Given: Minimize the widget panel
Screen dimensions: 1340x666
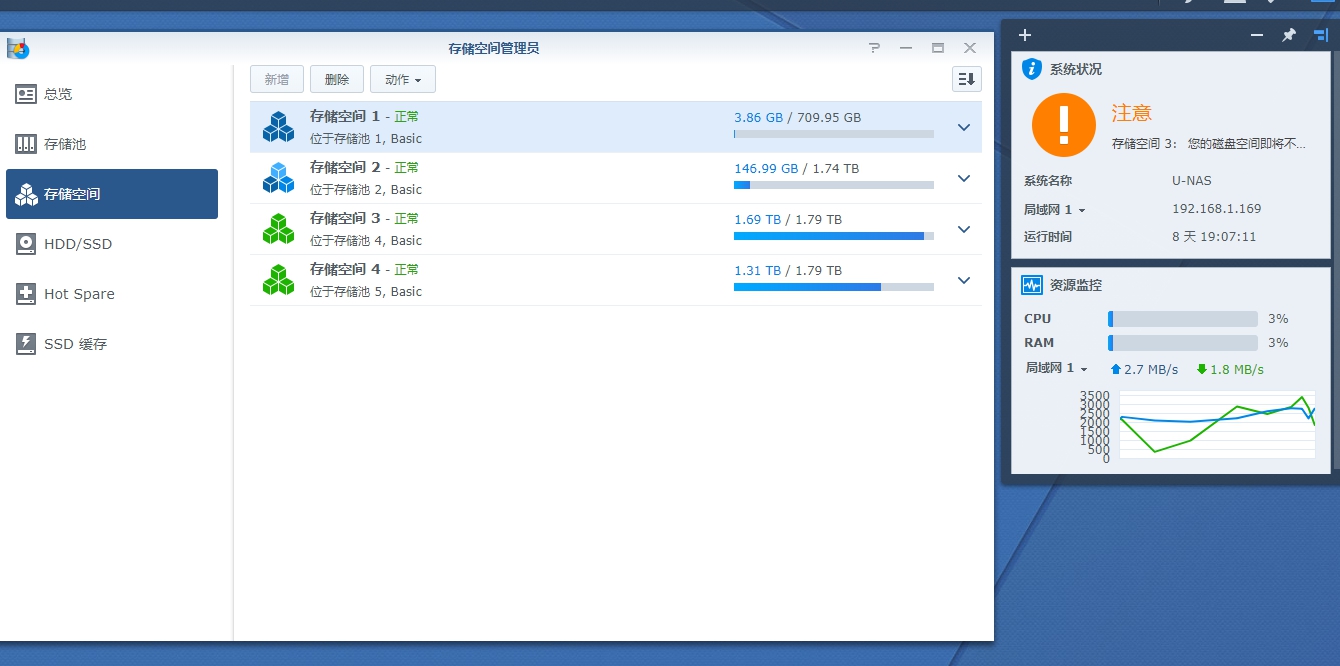Looking at the screenshot, I should [x=1257, y=35].
